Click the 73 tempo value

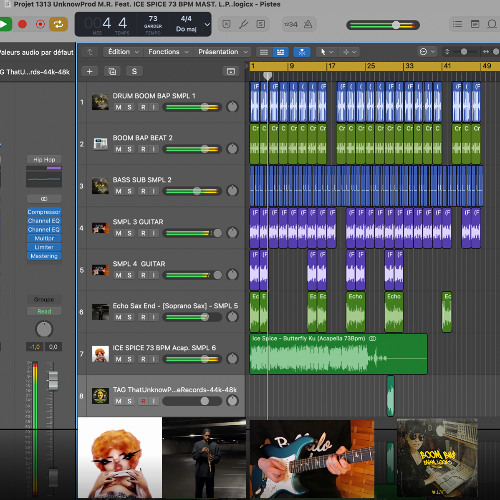pyautogui.click(x=153, y=19)
